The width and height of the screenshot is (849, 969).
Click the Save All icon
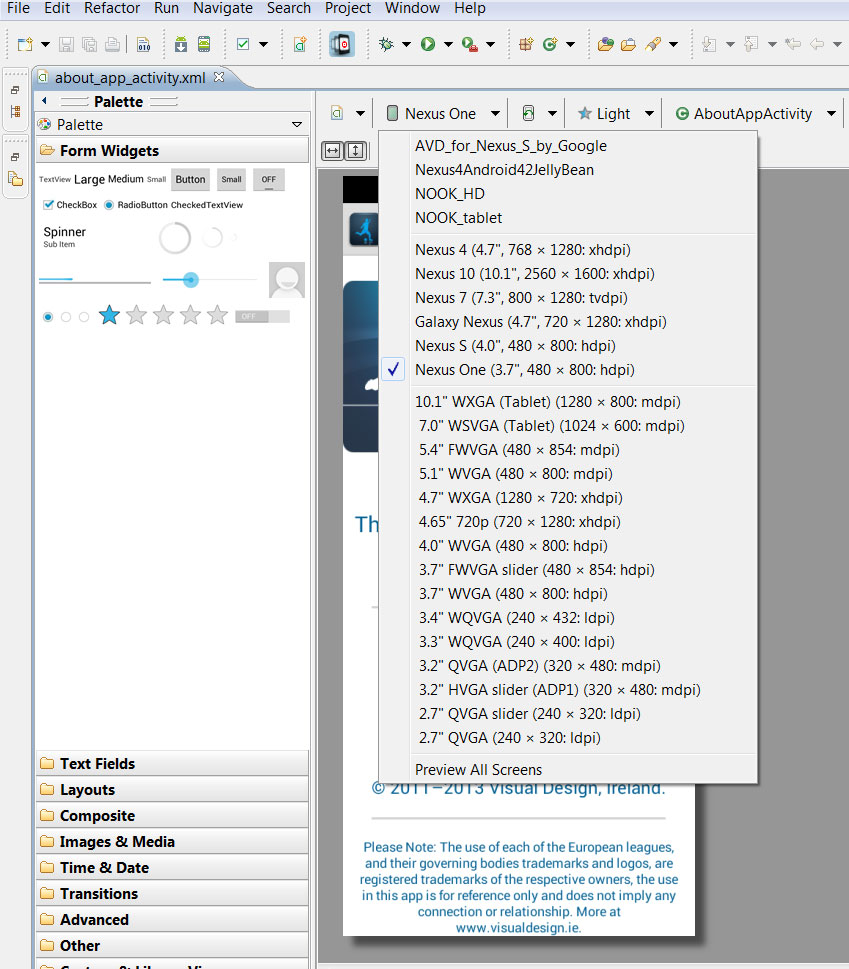(90, 44)
